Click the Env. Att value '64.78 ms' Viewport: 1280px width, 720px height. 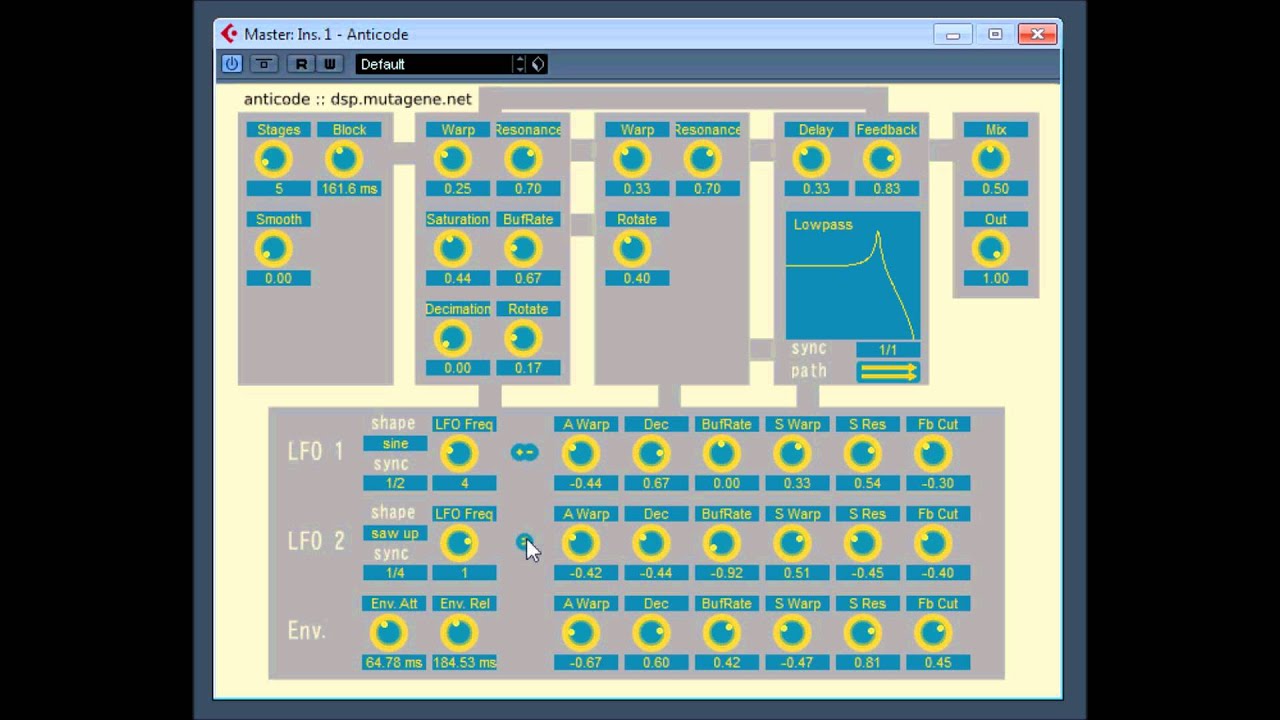pyautogui.click(x=394, y=663)
